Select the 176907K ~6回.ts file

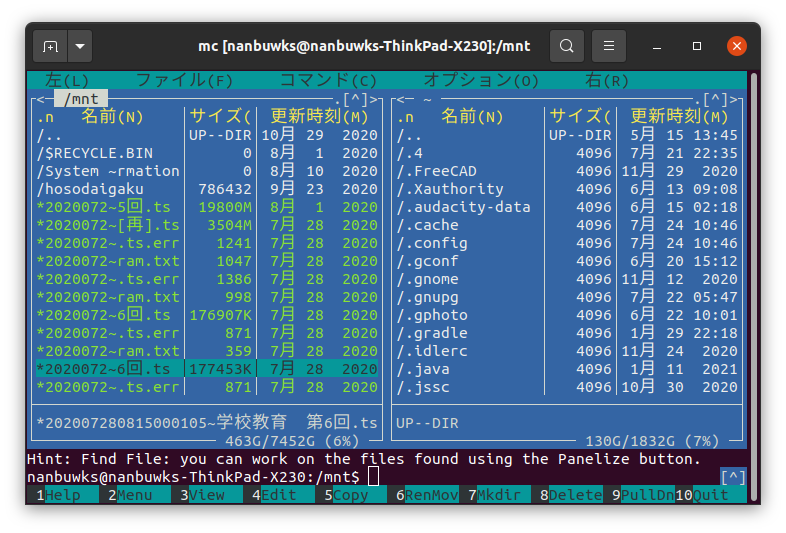point(207,315)
